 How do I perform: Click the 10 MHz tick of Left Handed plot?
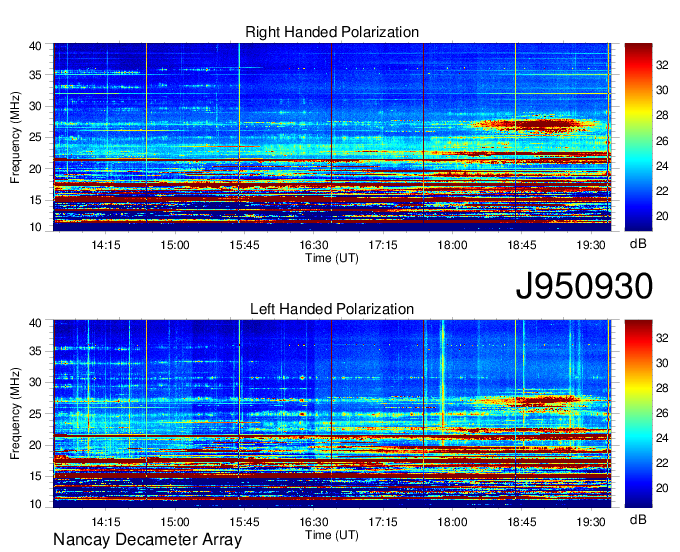35,504
